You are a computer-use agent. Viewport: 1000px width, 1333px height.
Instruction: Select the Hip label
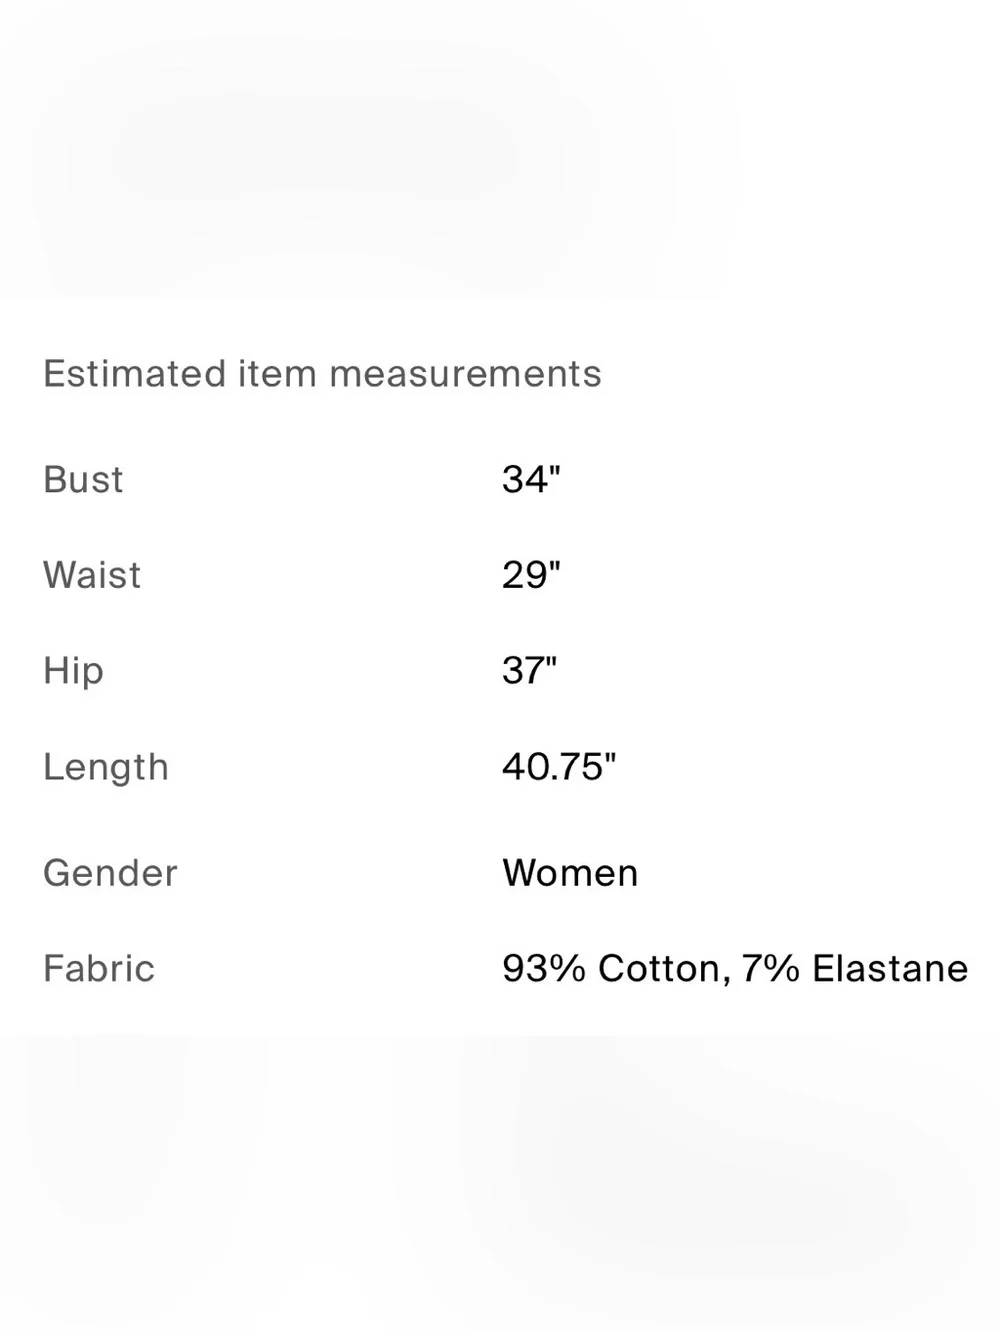73,671
